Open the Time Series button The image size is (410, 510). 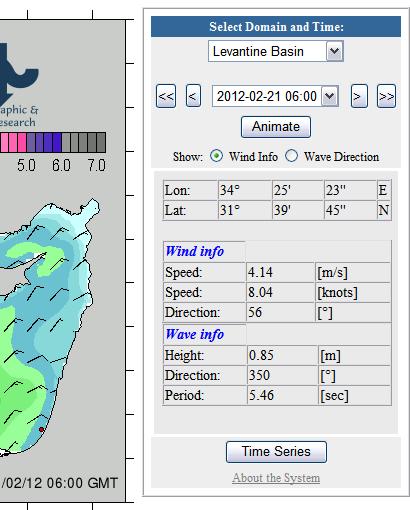point(276,452)
